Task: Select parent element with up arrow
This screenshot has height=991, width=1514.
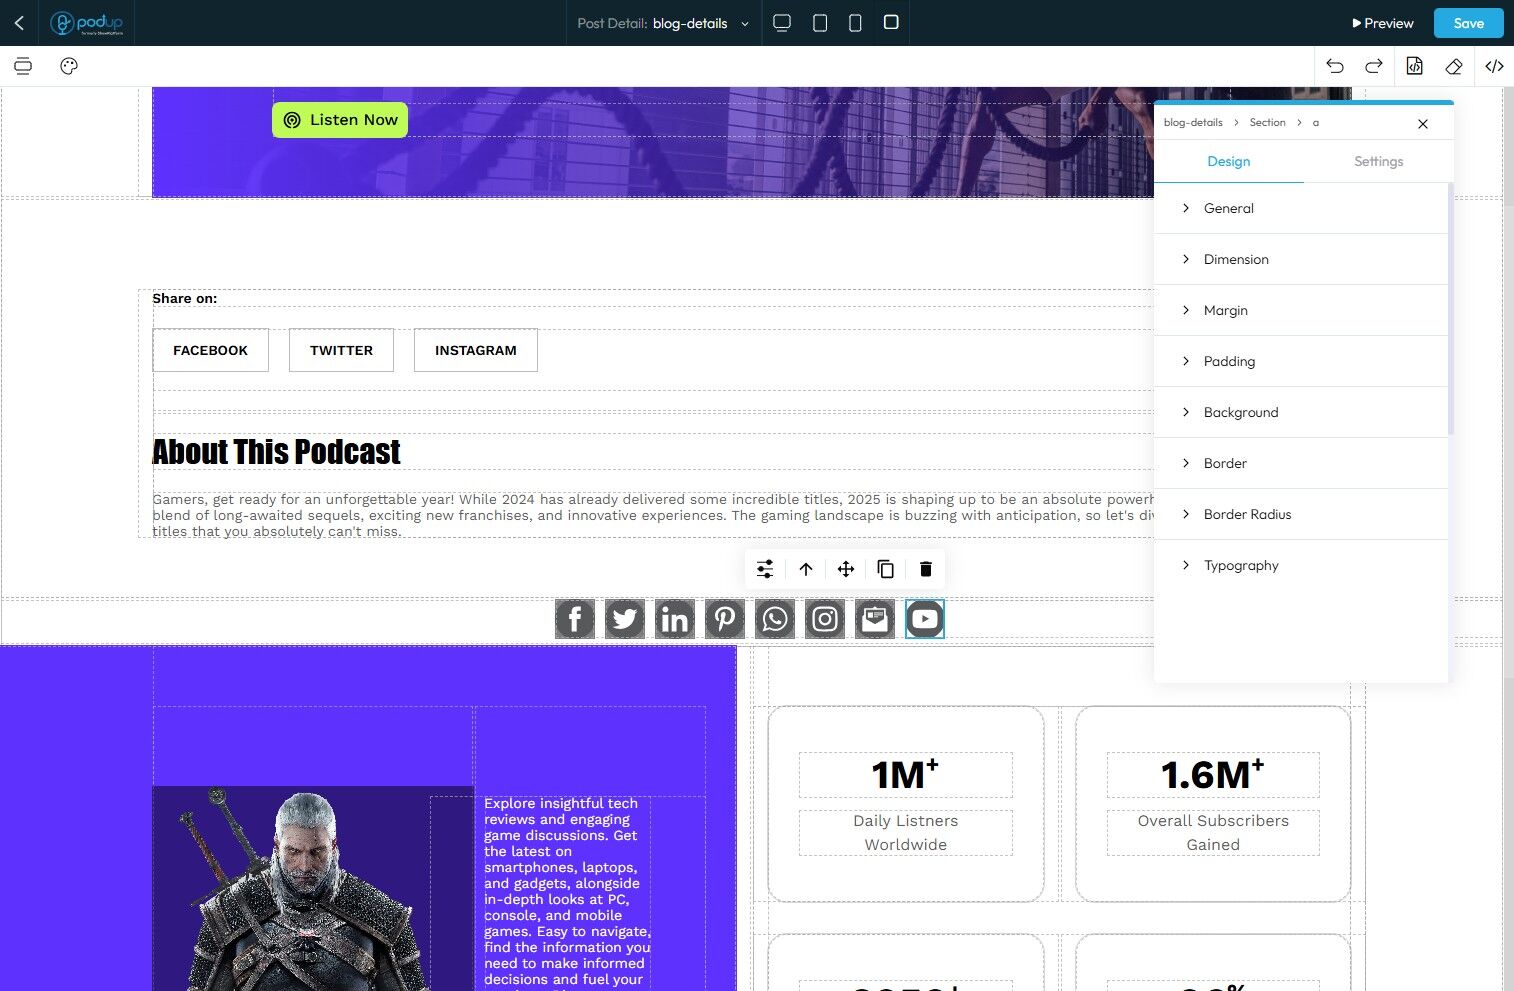Action: tap(806, 569)
